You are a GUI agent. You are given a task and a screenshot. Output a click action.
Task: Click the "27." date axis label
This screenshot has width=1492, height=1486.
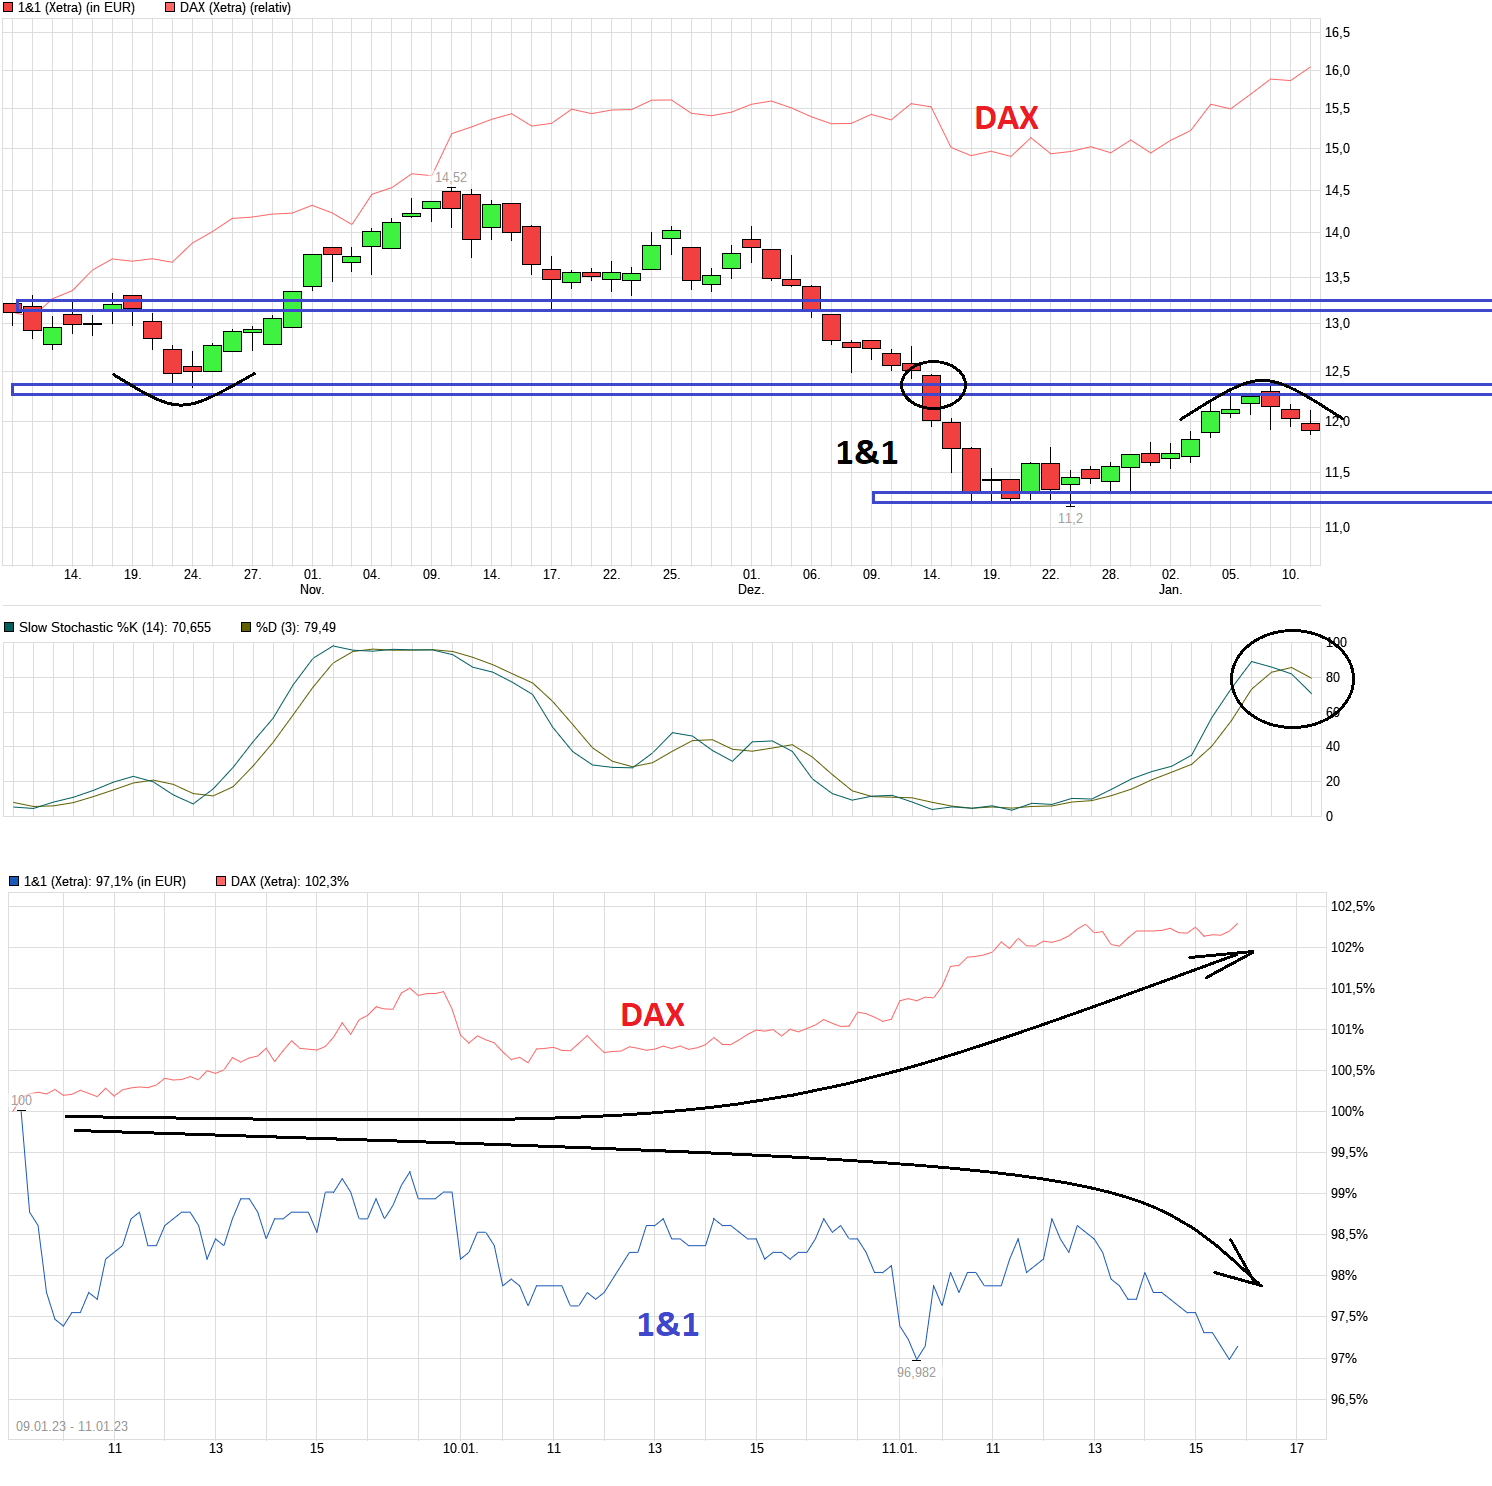pyautogui.click(x=252, y=575)
